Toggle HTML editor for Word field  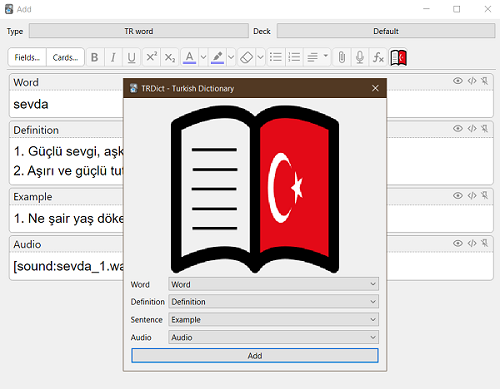tap(472, 81)
